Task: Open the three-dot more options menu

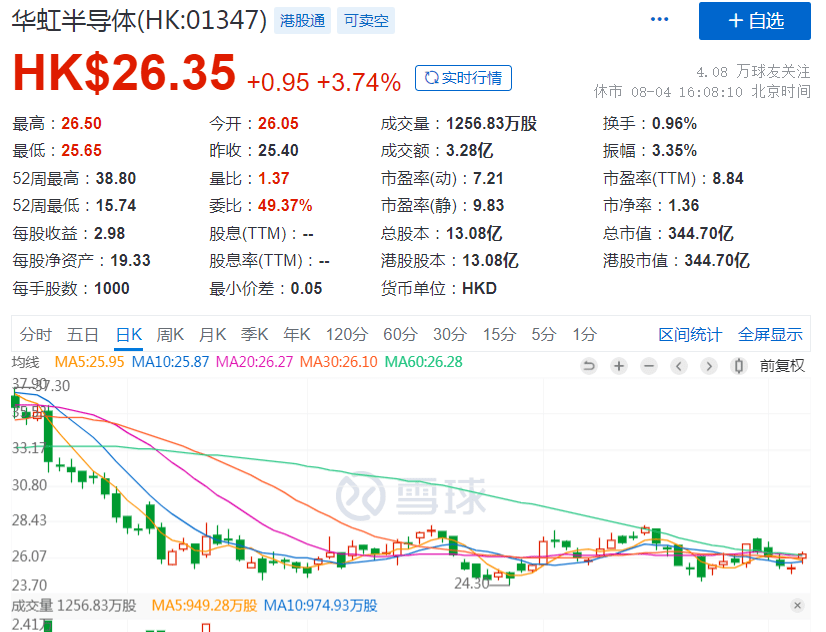Action: pyautogui.click(x=659, y=19)
